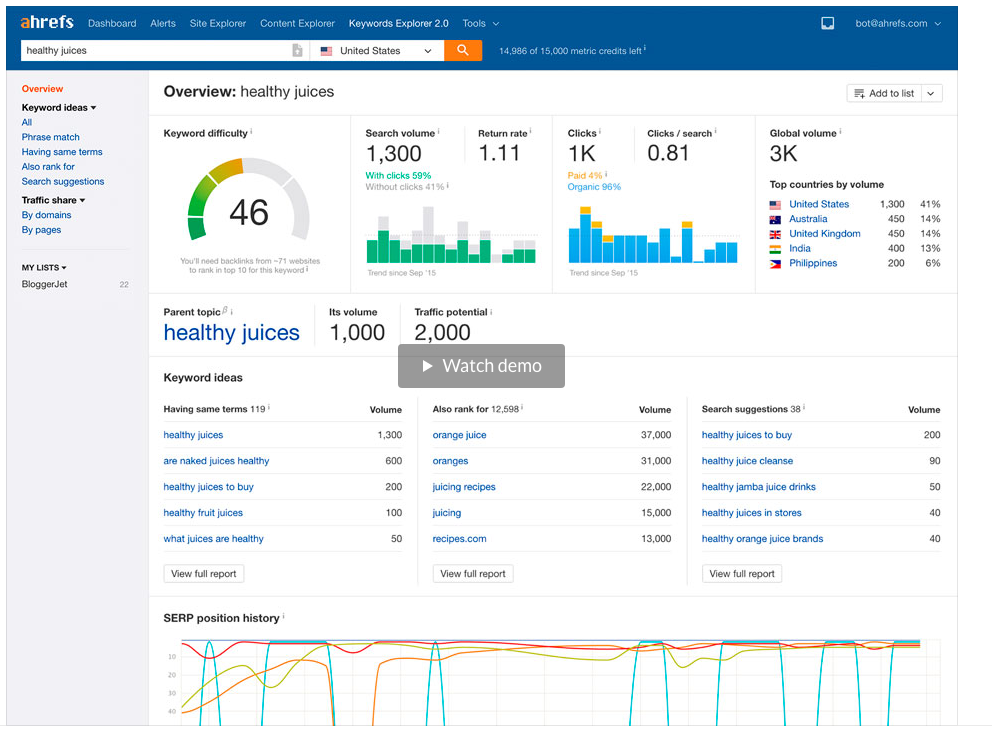
Task: Open the bot@ahrefs.com account dropdown
Action: (898, 23)
